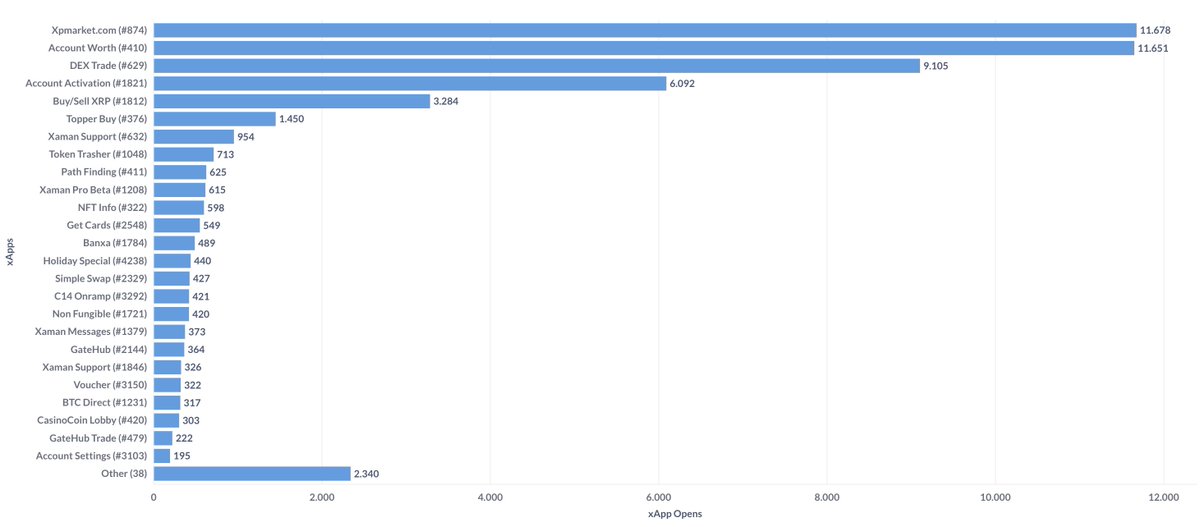
Task: Click the value label 549
Action: 212,225
